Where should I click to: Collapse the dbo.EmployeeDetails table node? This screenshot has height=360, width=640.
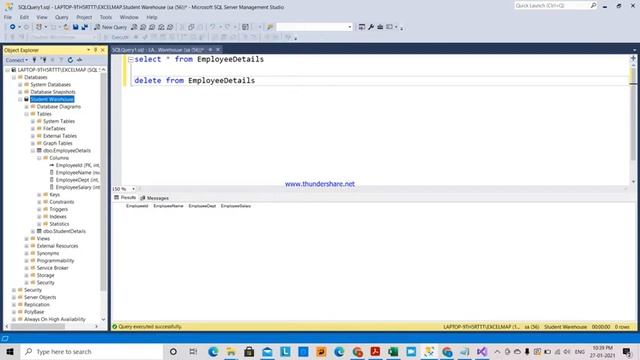pos(33,151)
